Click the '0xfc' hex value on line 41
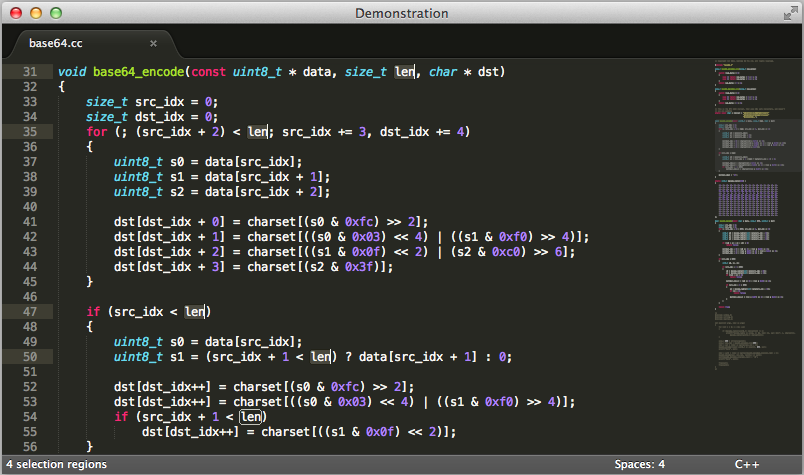804x475 pixels. (359, 222)
